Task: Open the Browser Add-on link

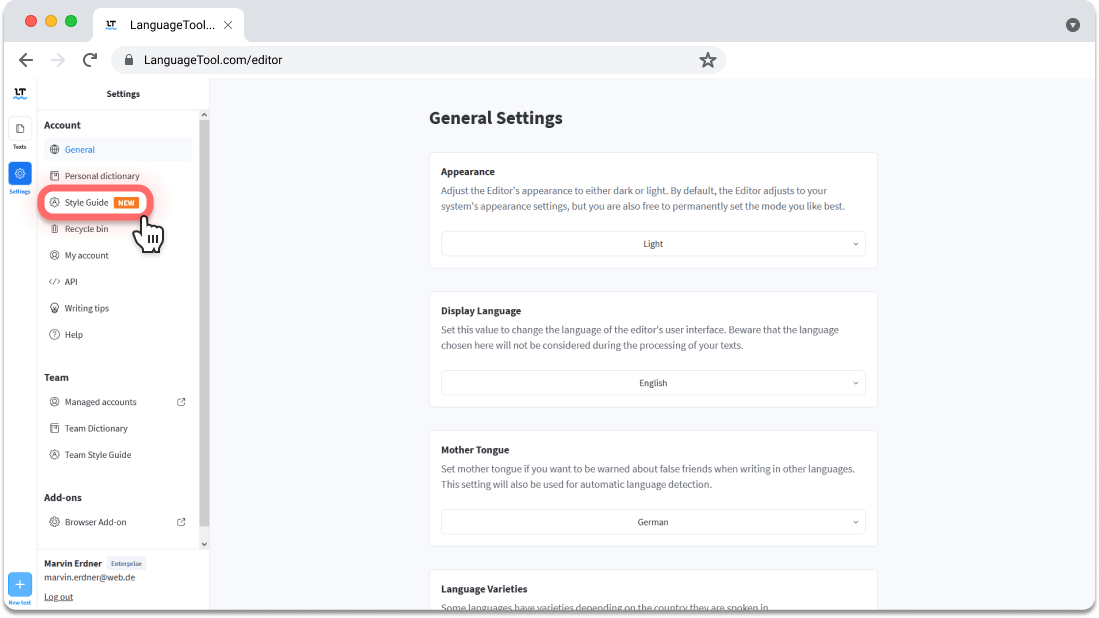Action: point(95,522)
